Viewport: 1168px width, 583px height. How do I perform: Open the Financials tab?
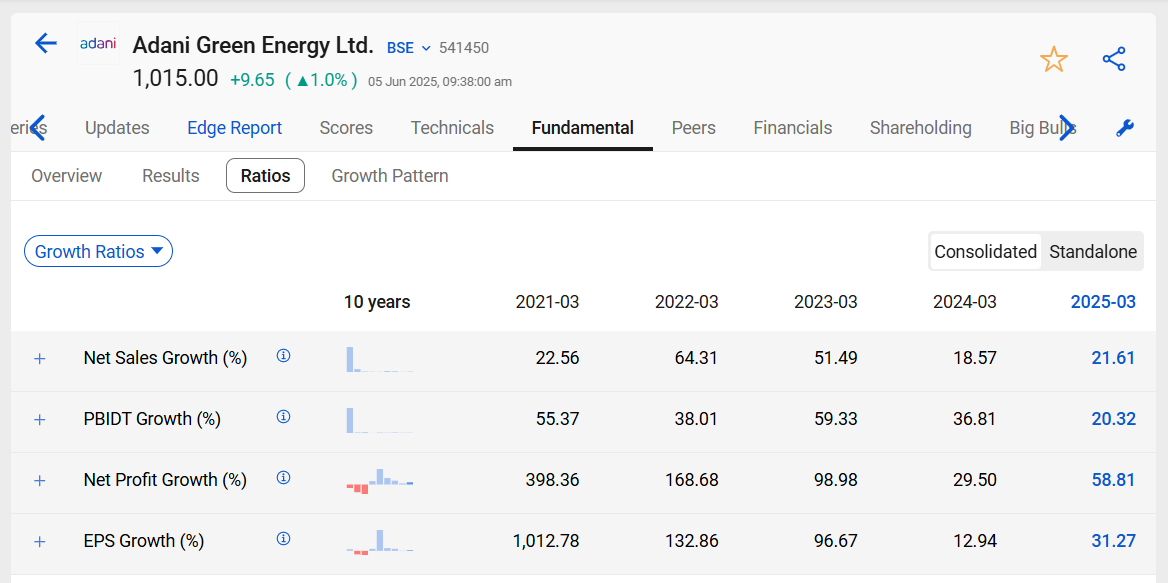click(x=793, y=128)
